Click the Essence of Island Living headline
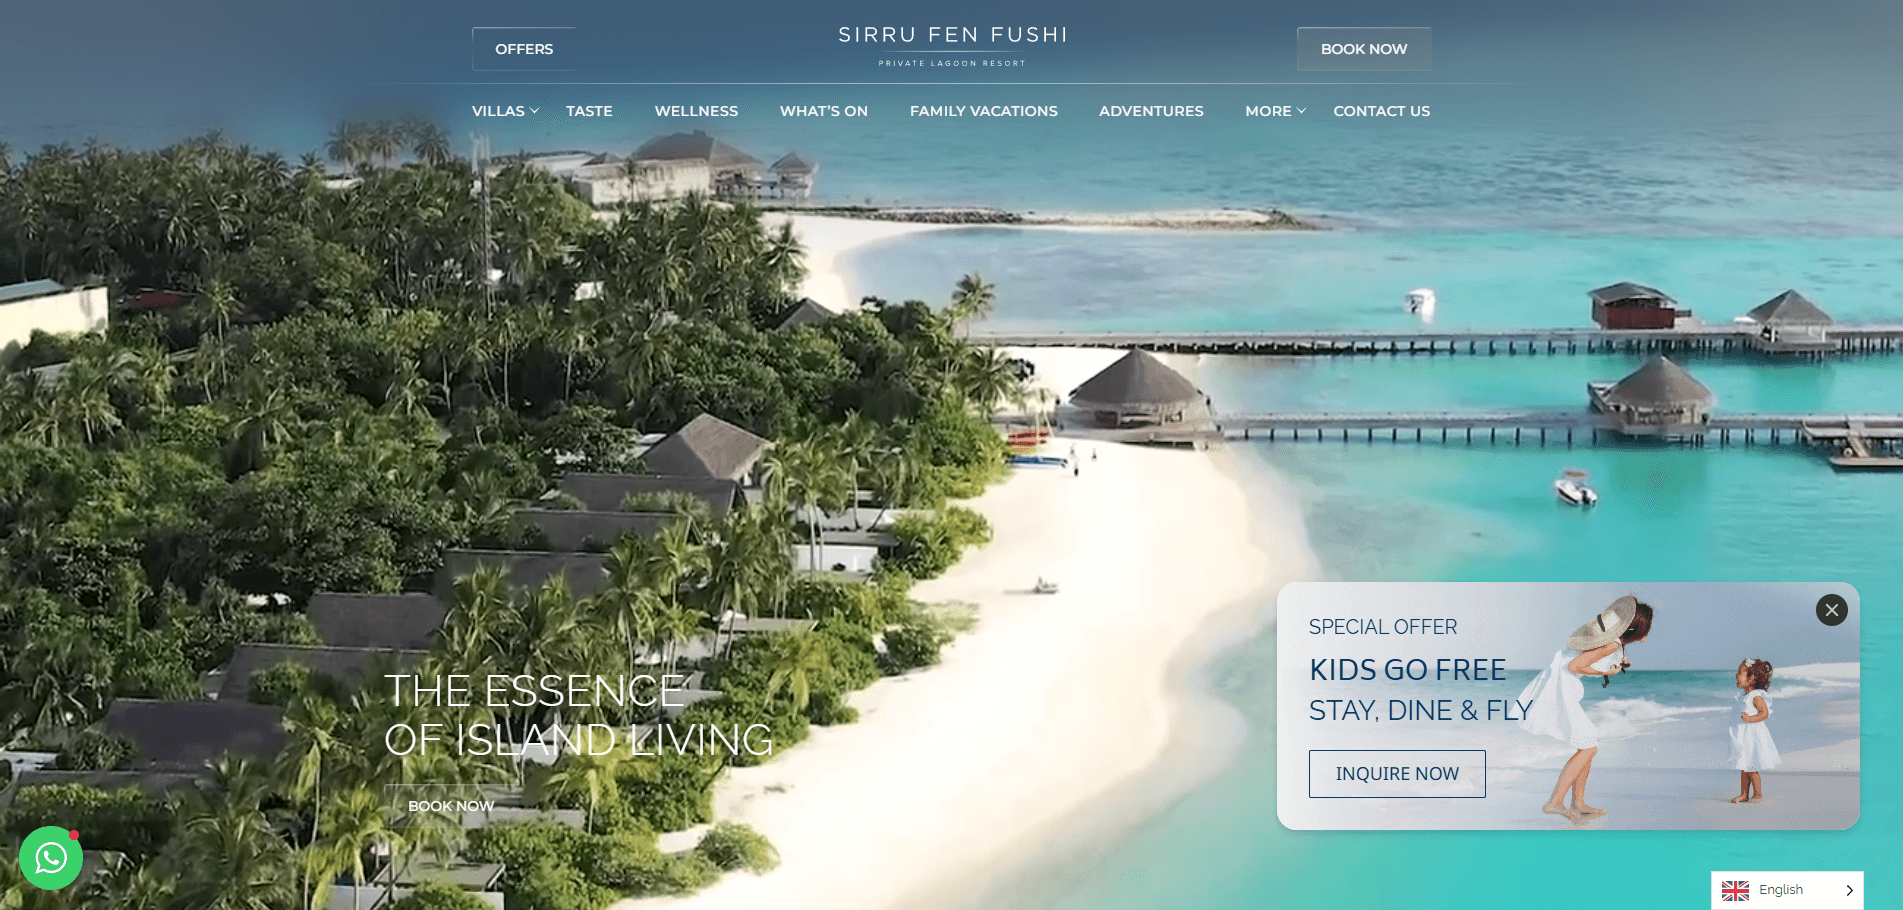 pos(578,716)
